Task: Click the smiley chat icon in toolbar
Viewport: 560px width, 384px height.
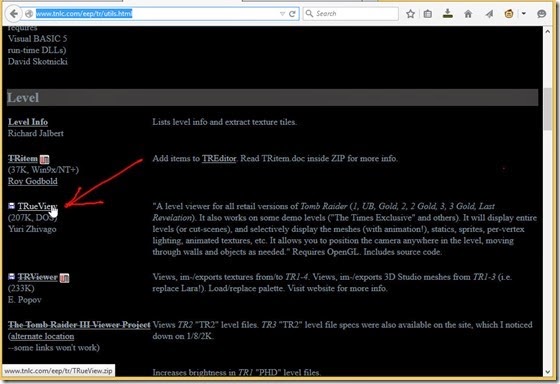Action: pos(541,14)
